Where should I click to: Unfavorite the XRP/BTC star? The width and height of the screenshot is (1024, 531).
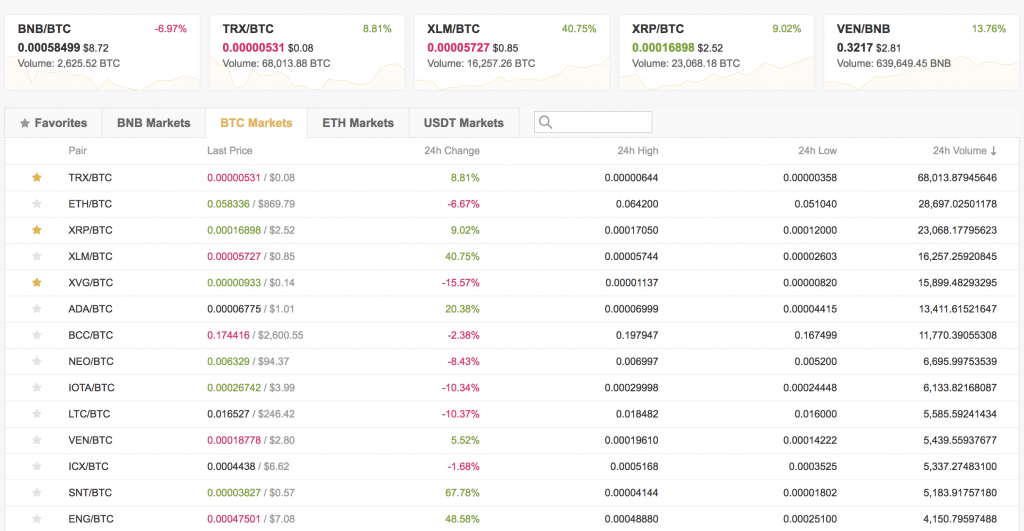click(x=37, y=230)
